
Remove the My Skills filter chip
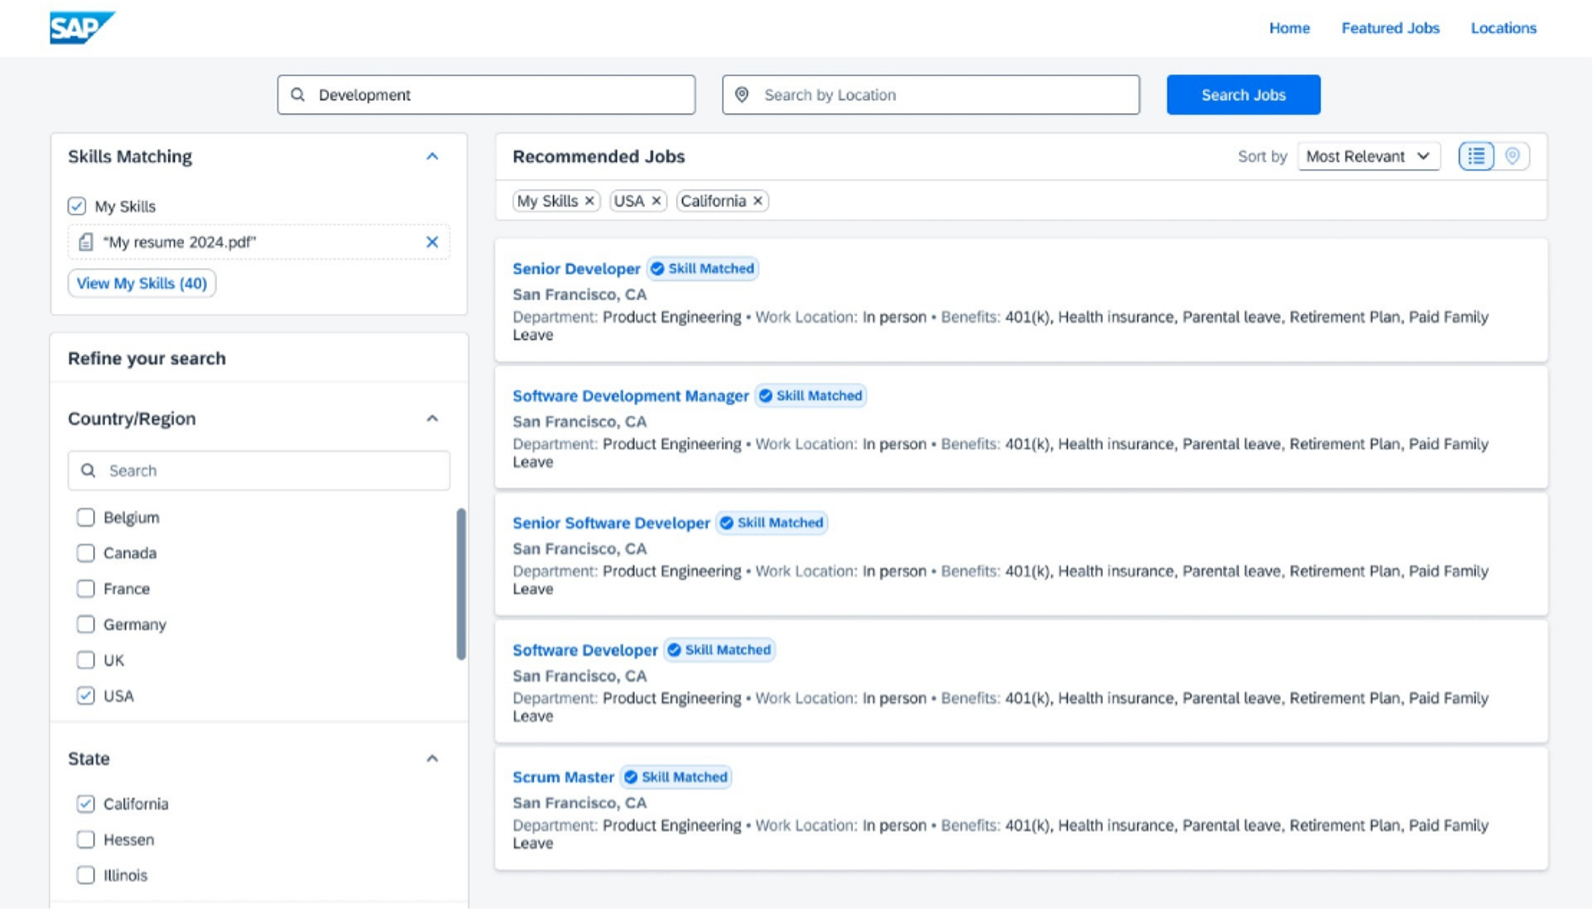coord(591,201)
